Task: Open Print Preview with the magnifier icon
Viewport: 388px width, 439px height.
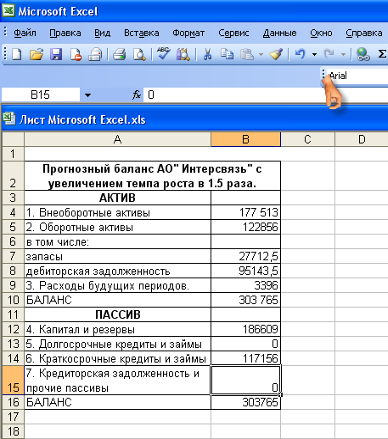Action: click(x=139, y=54)
